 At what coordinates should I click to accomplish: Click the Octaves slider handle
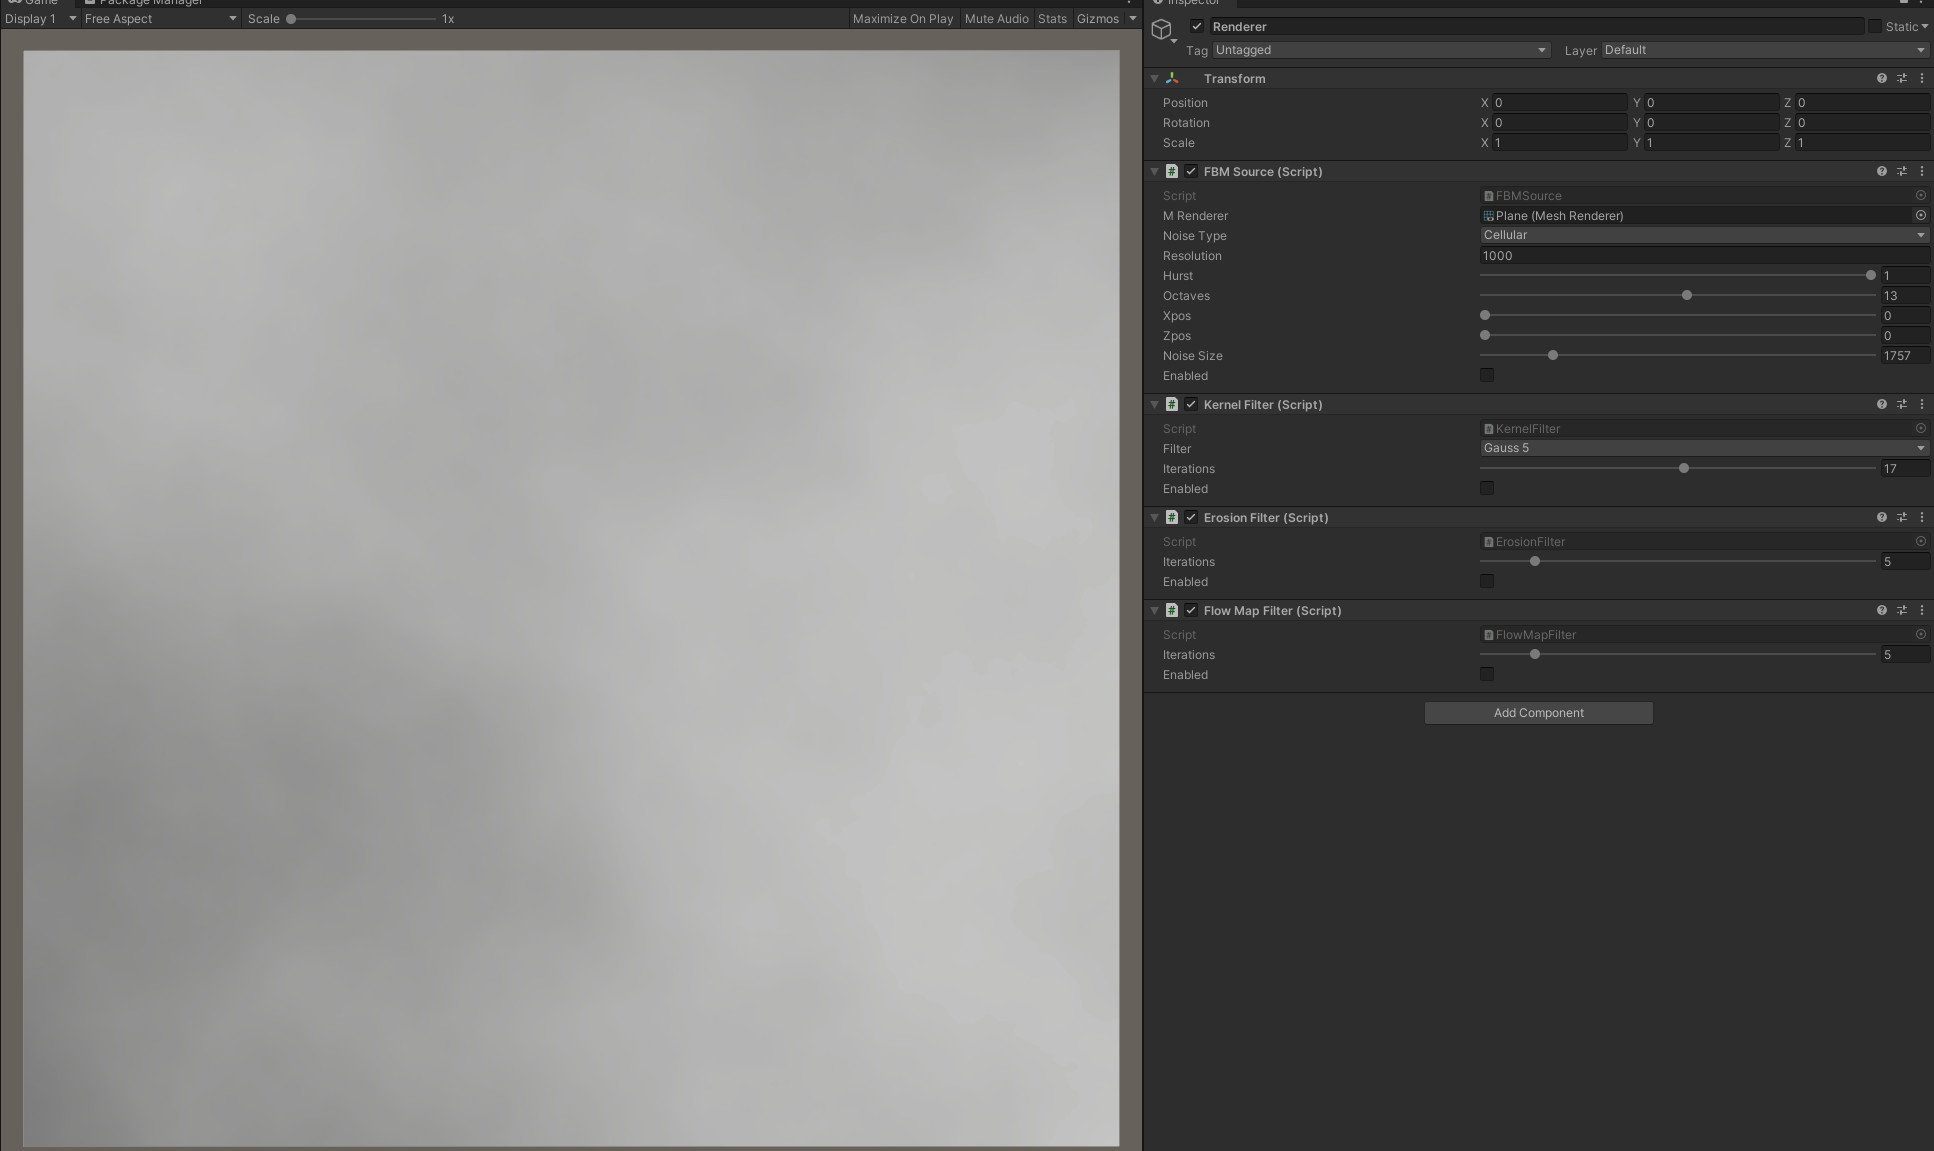click(1687, 296)
